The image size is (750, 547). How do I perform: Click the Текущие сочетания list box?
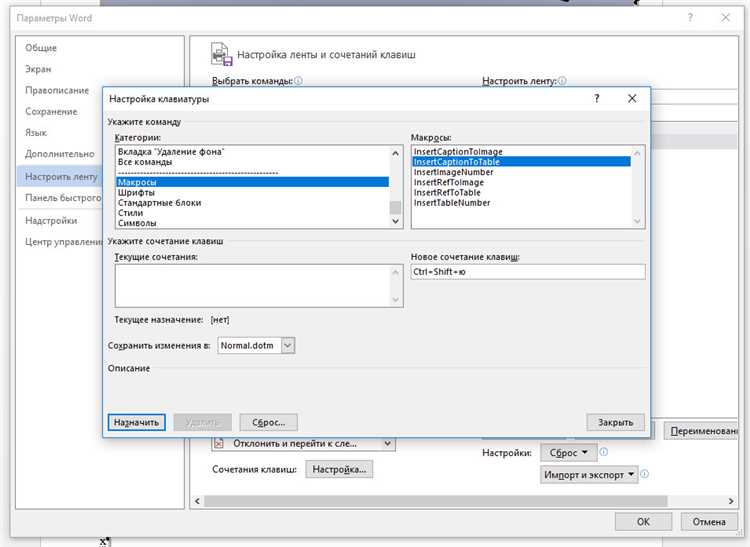[x=259, y=285]
